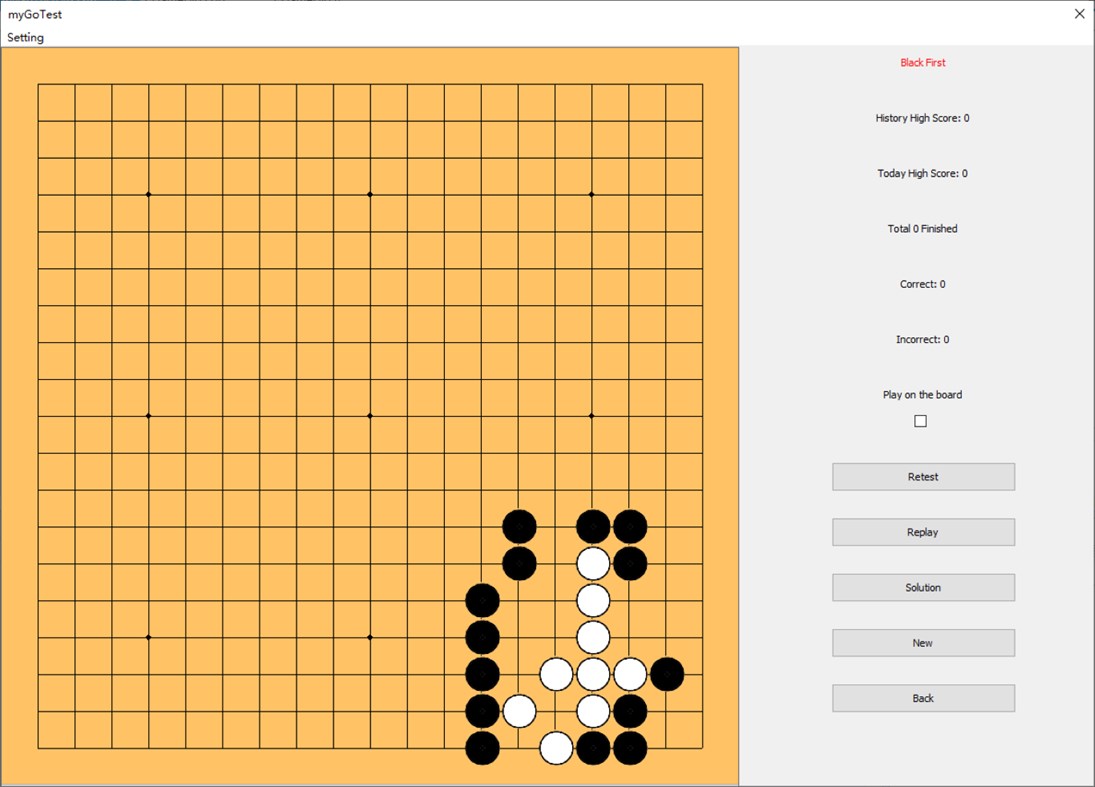Click the Replay button

coord(922,531)
